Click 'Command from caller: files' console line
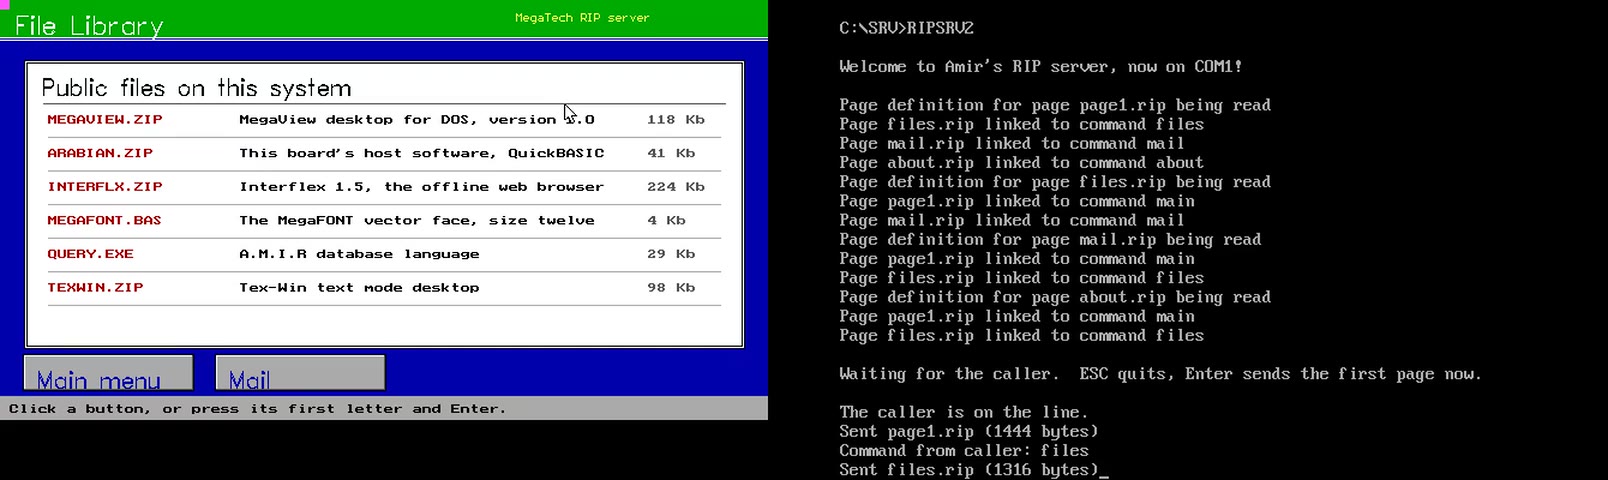 pyautogui.click(x=963, y=451)
